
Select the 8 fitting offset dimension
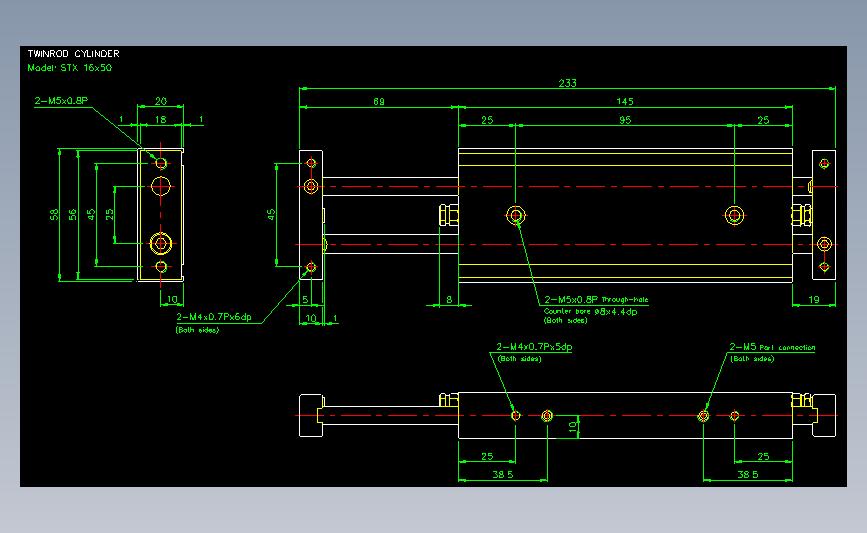(449, 300)
